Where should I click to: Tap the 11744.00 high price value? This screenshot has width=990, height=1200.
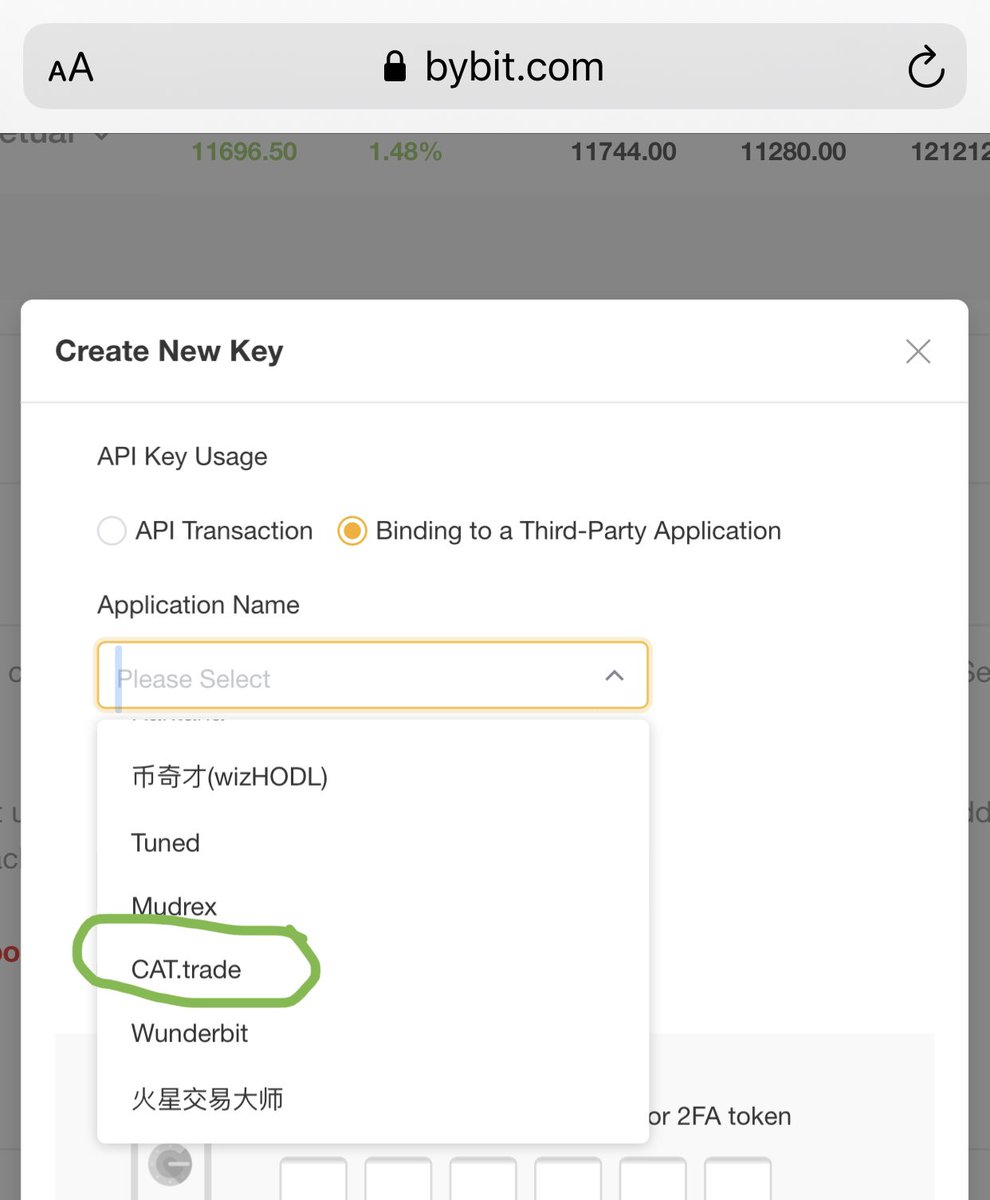click(624, 152)
